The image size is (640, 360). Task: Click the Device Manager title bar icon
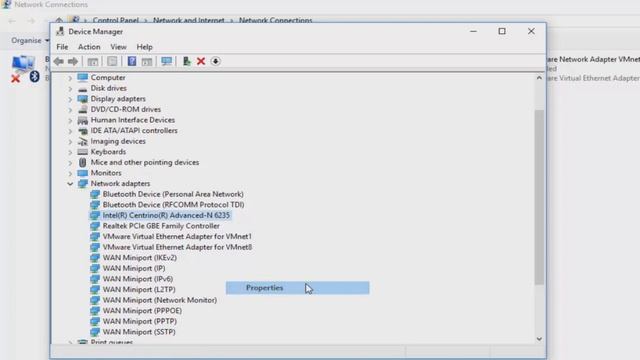(x=60, y=31)
